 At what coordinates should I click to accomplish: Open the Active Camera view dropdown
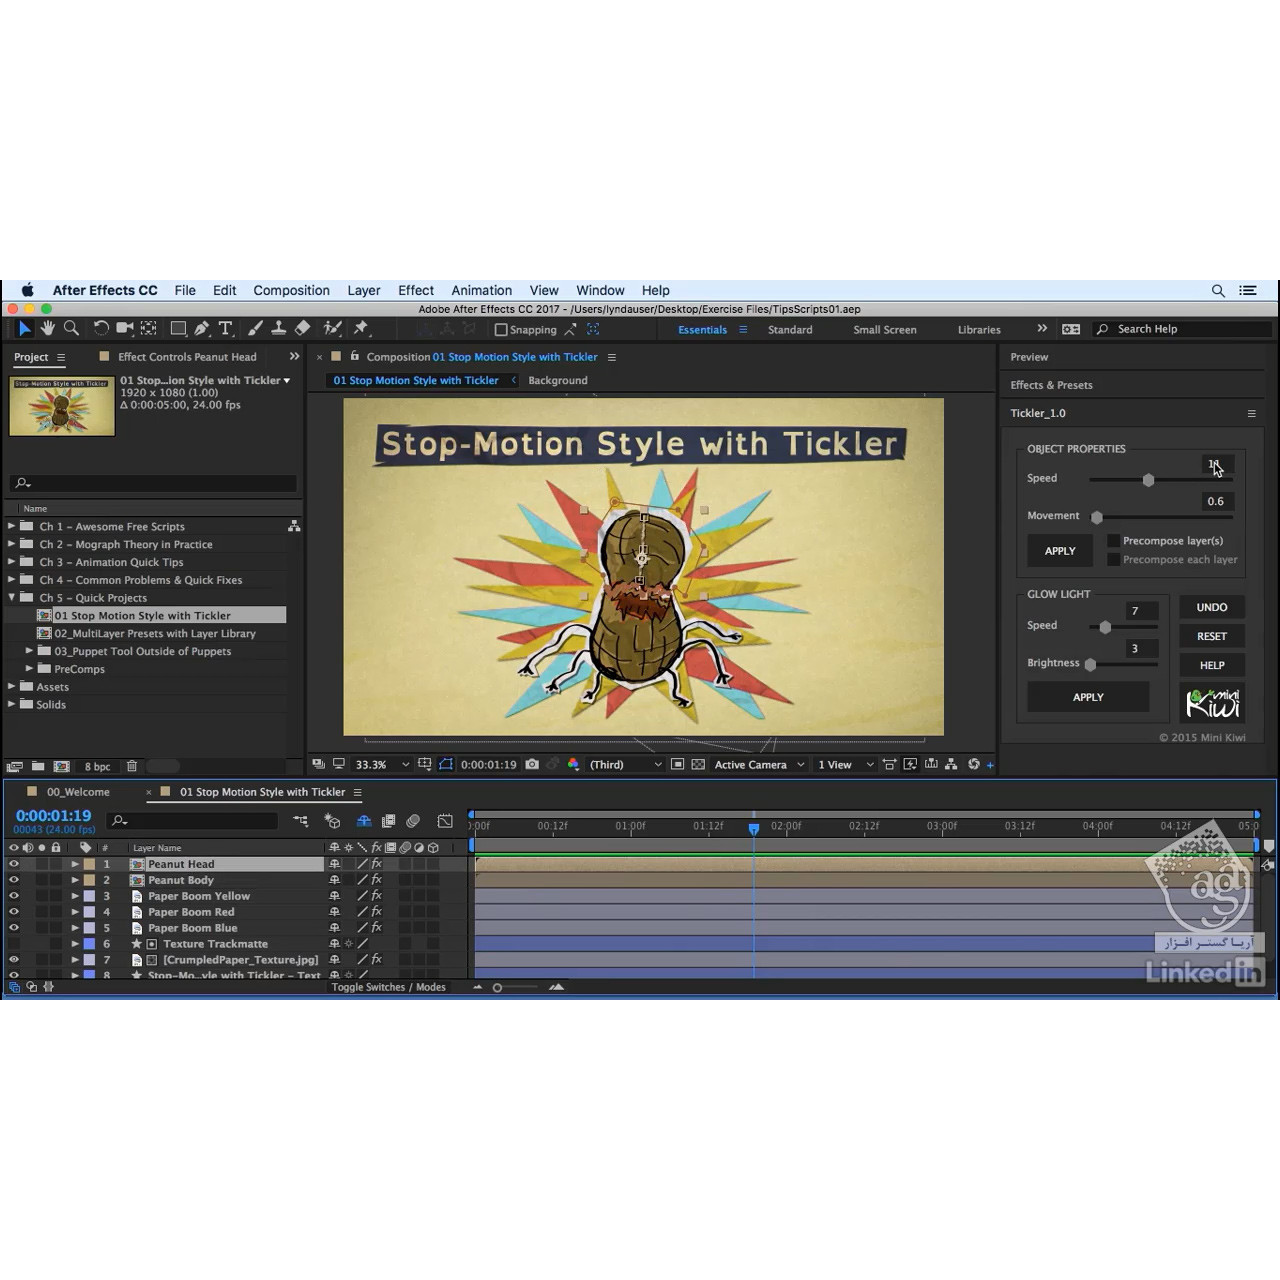tap(758, 764)
